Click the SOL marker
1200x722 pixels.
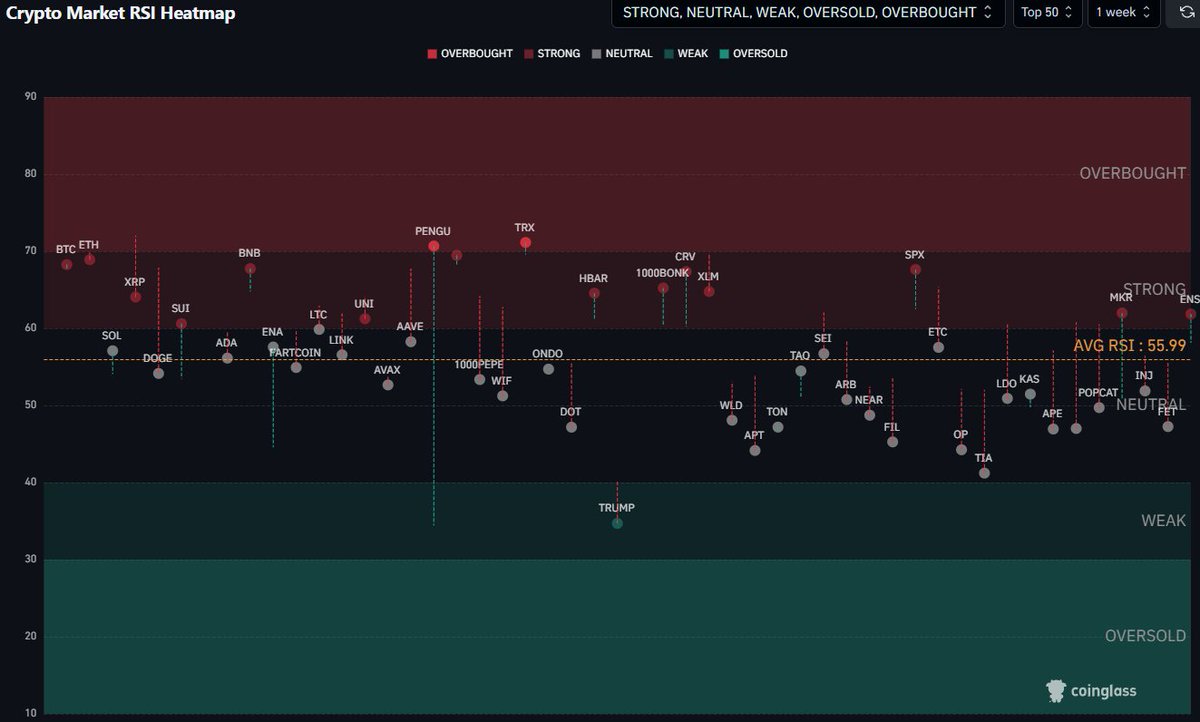[x=112, y=351]
